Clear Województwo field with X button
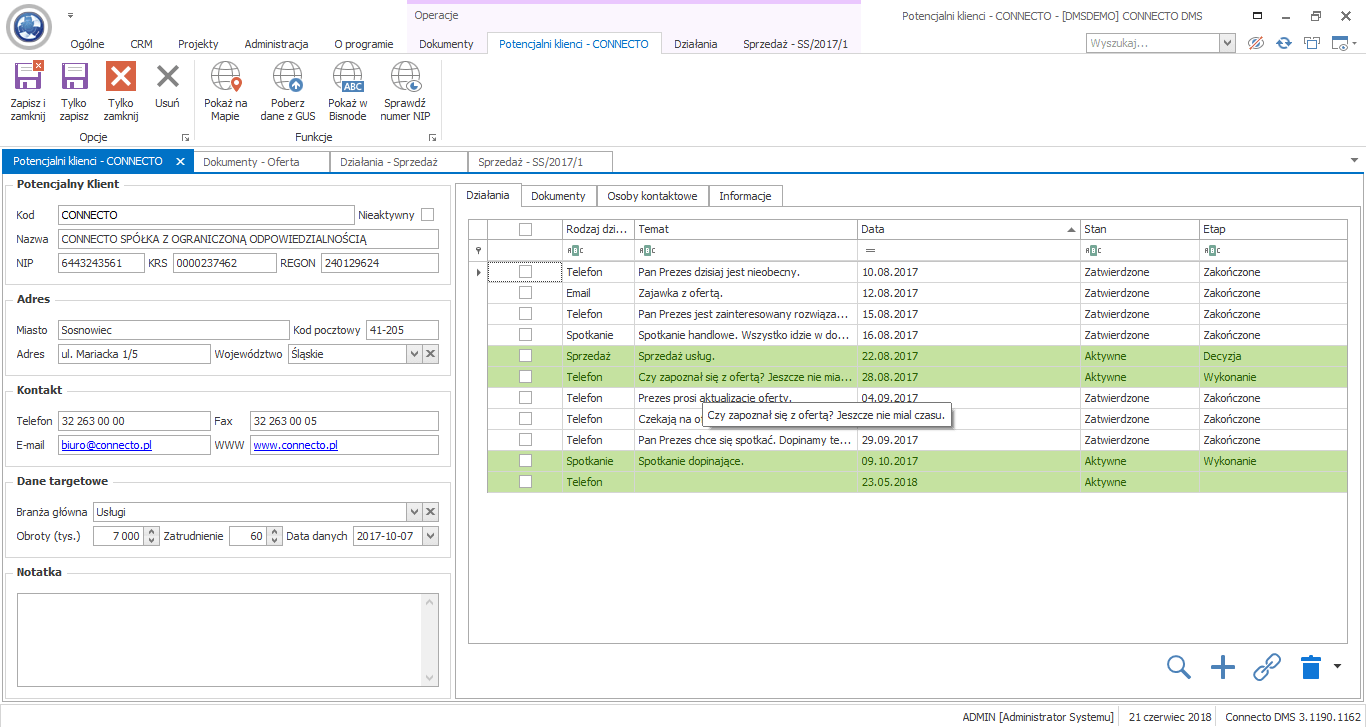The image size is (1366, 727). [431, 354]
